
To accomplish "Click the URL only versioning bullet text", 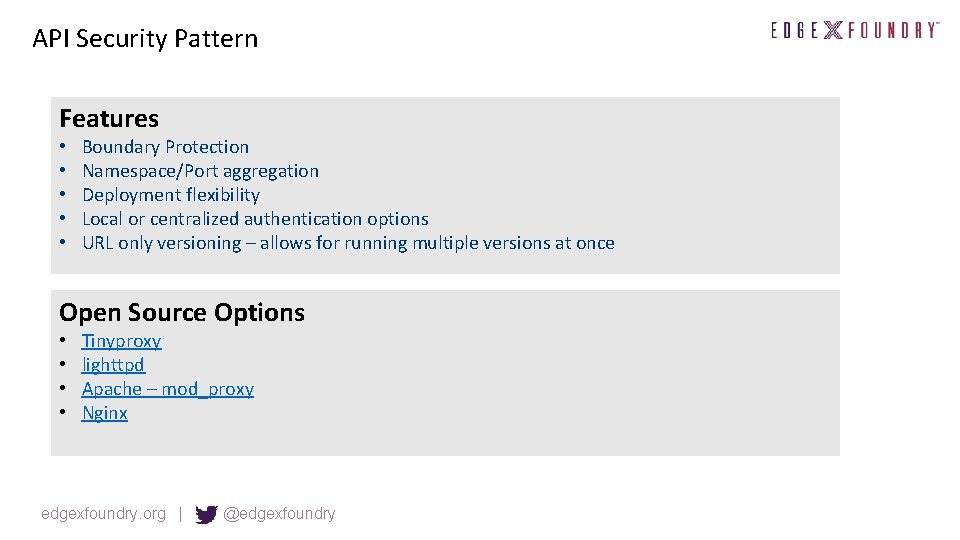I will [348, 243].
